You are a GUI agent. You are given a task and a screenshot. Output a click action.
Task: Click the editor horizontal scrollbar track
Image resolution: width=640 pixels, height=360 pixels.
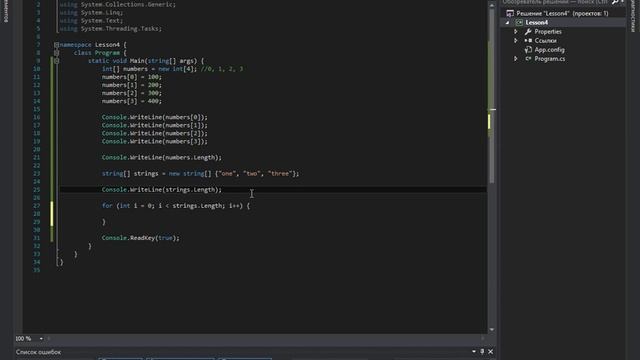click(265, 338)
